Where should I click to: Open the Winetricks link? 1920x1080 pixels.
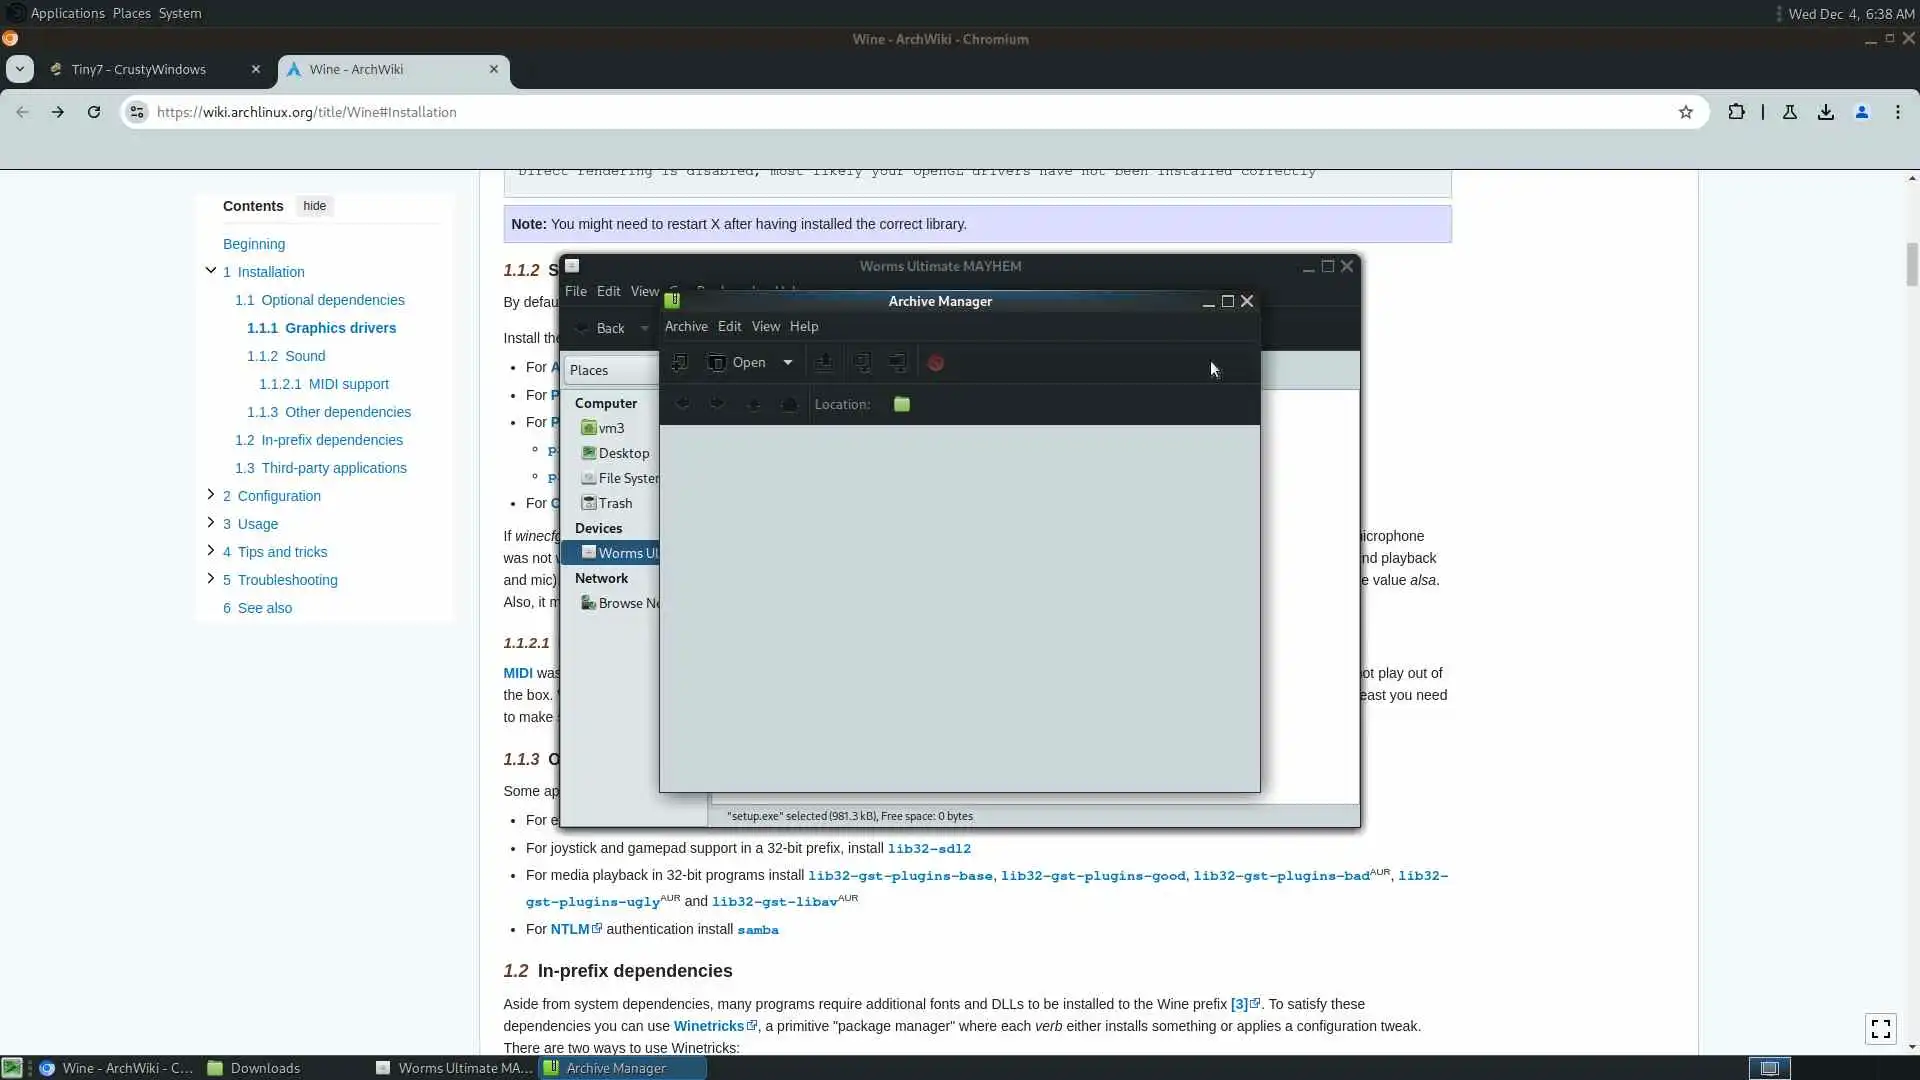[x=708, y=1026]
